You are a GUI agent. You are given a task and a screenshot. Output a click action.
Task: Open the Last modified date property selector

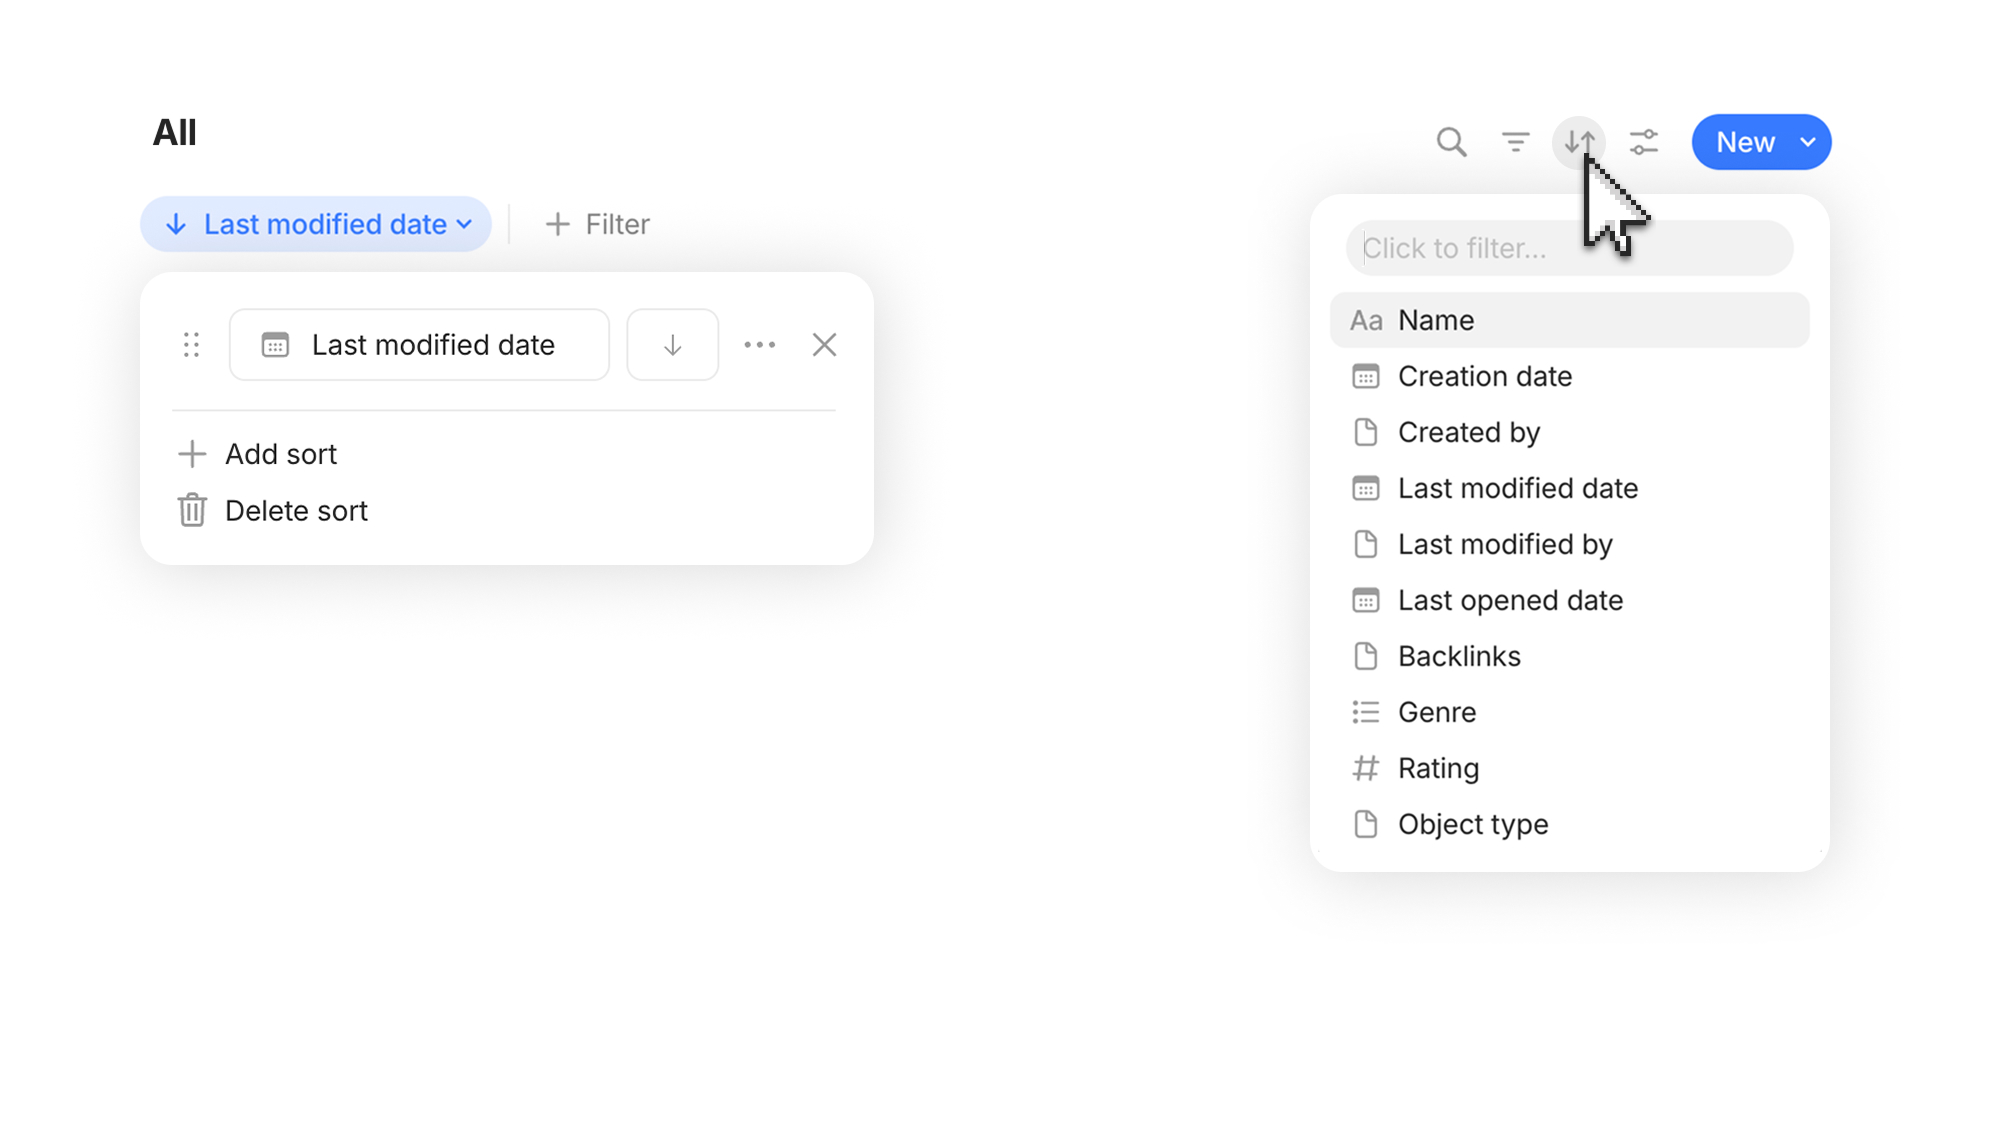coord(419,345)
